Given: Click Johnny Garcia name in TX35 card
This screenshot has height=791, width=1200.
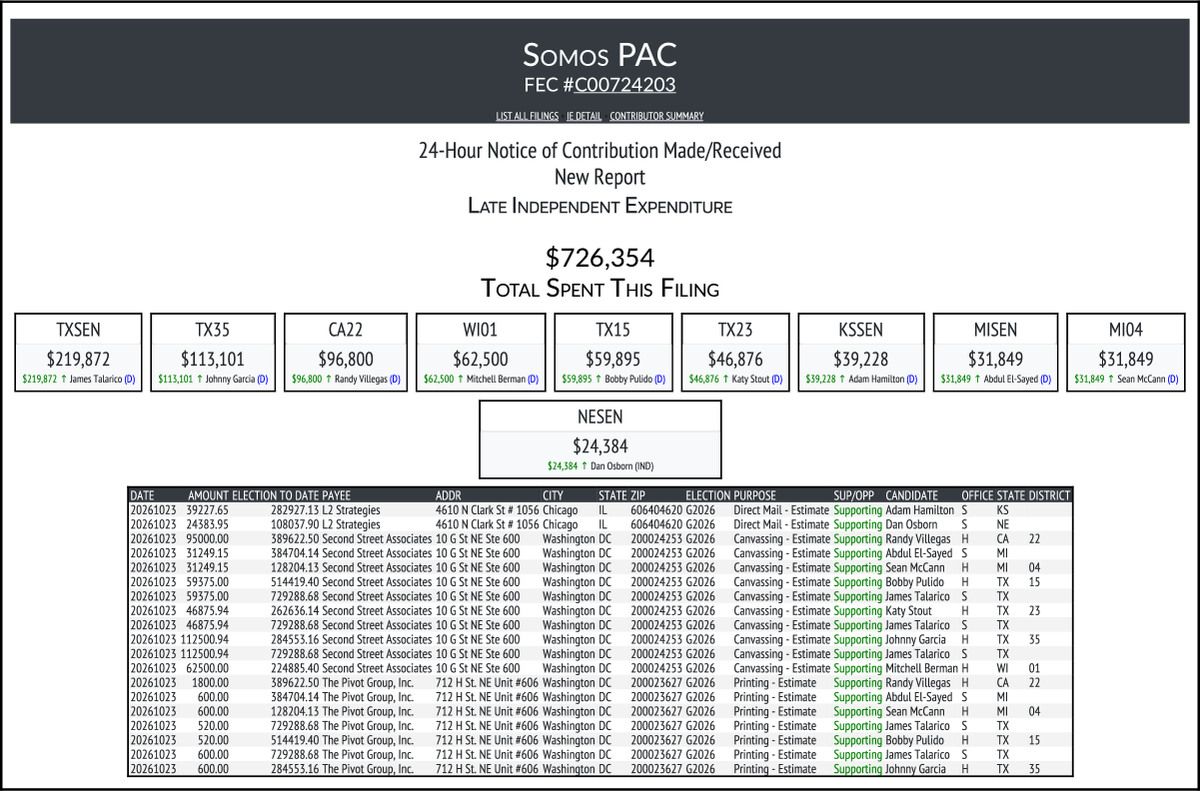Looking at the screenshot, I should (230, 380).
